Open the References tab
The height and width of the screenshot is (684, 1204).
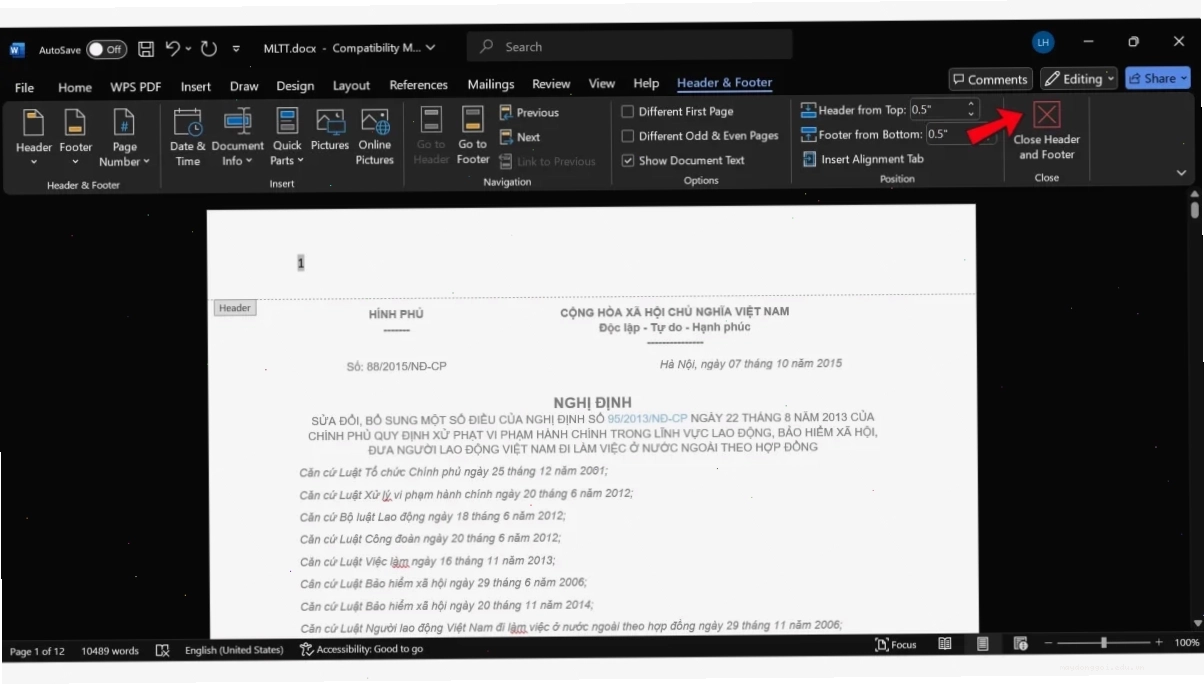pos(418,85)
